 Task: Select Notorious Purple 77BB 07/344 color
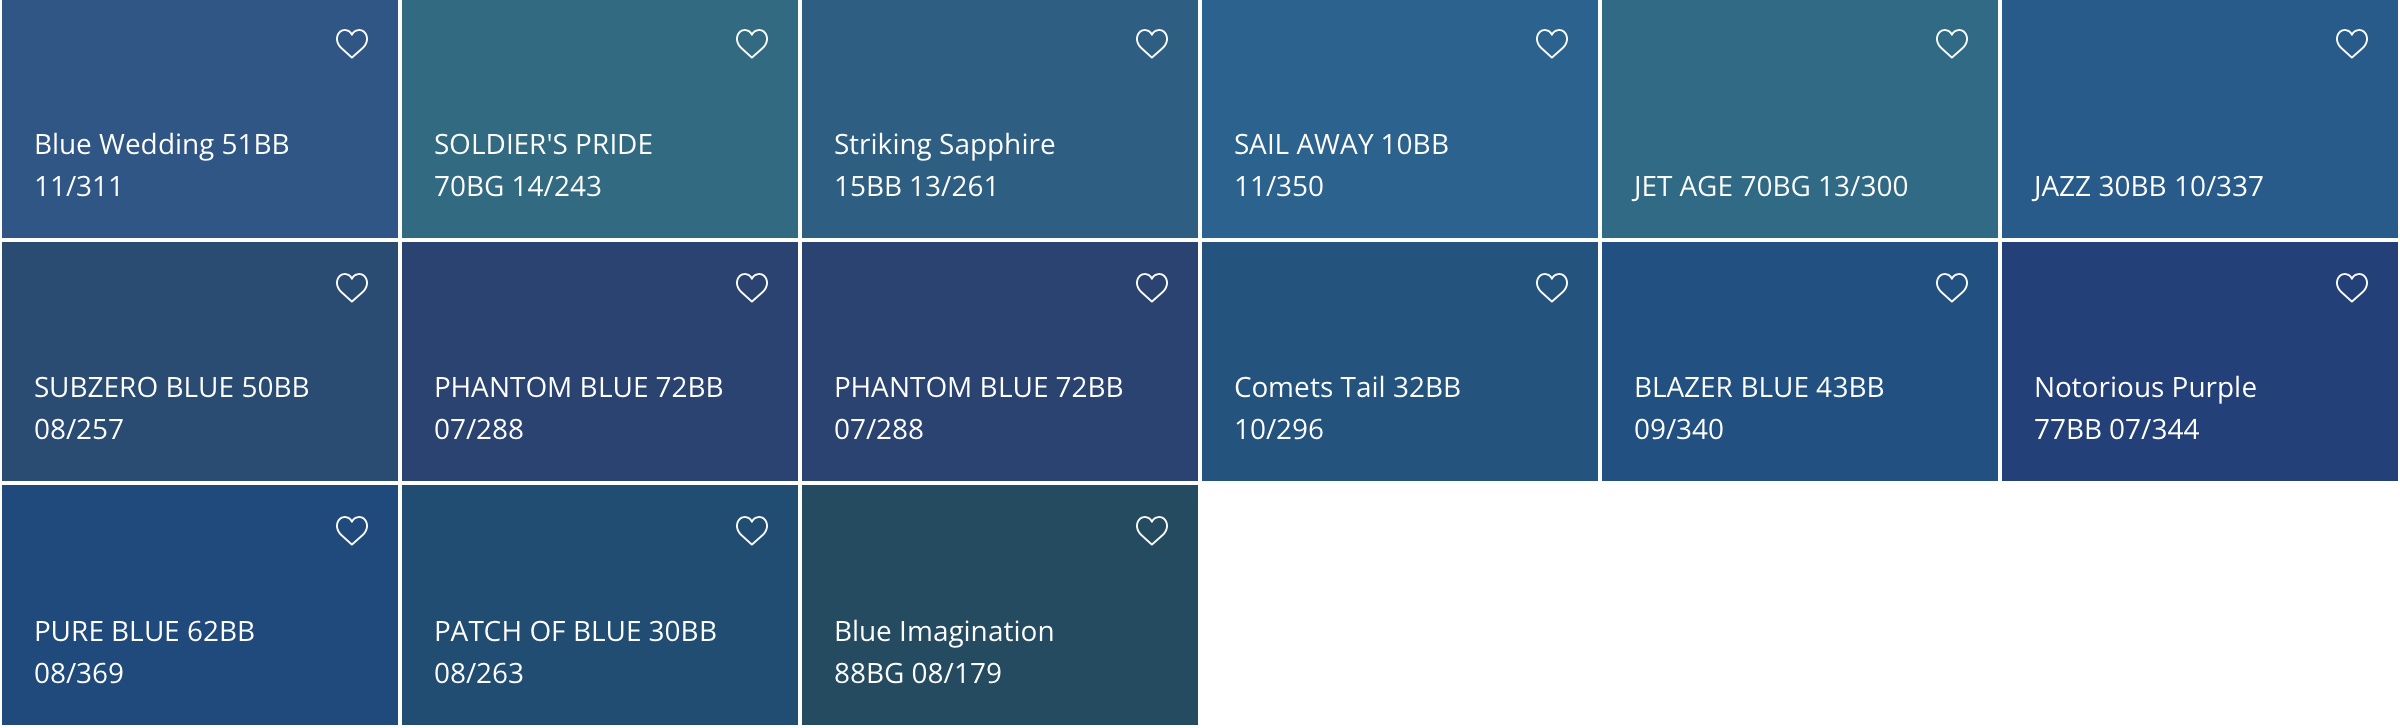tap(2200, 362)
